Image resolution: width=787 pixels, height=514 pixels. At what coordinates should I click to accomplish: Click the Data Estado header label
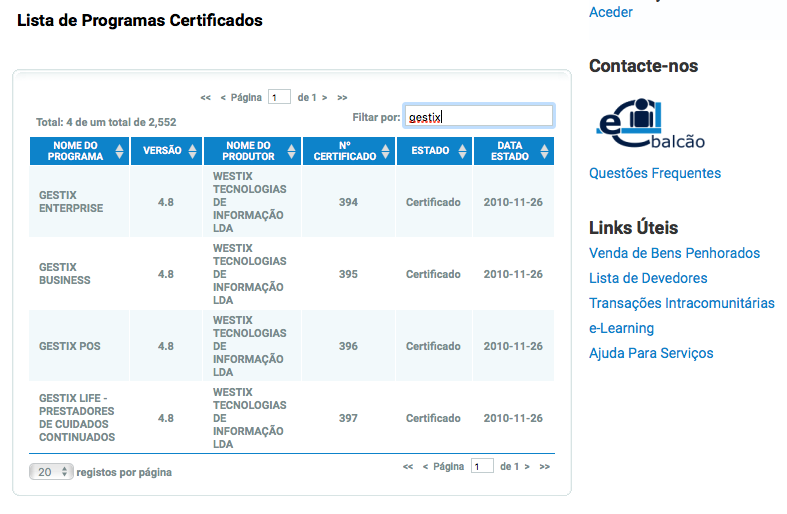coord(510,151)
